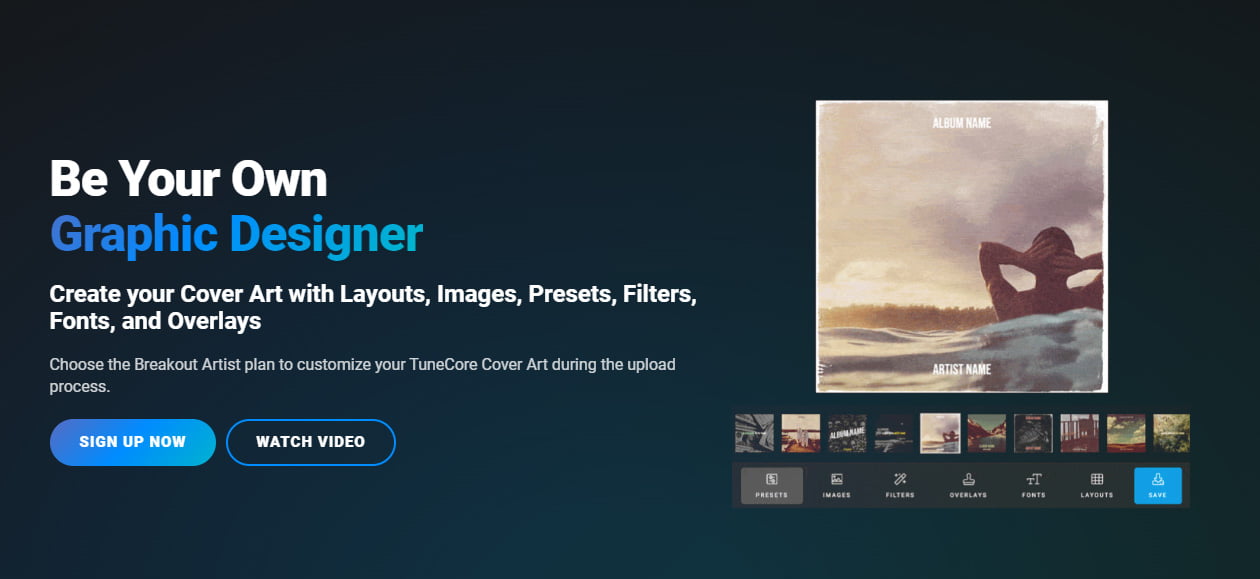Click the Album Name text on cover preview

coord(961,123)
